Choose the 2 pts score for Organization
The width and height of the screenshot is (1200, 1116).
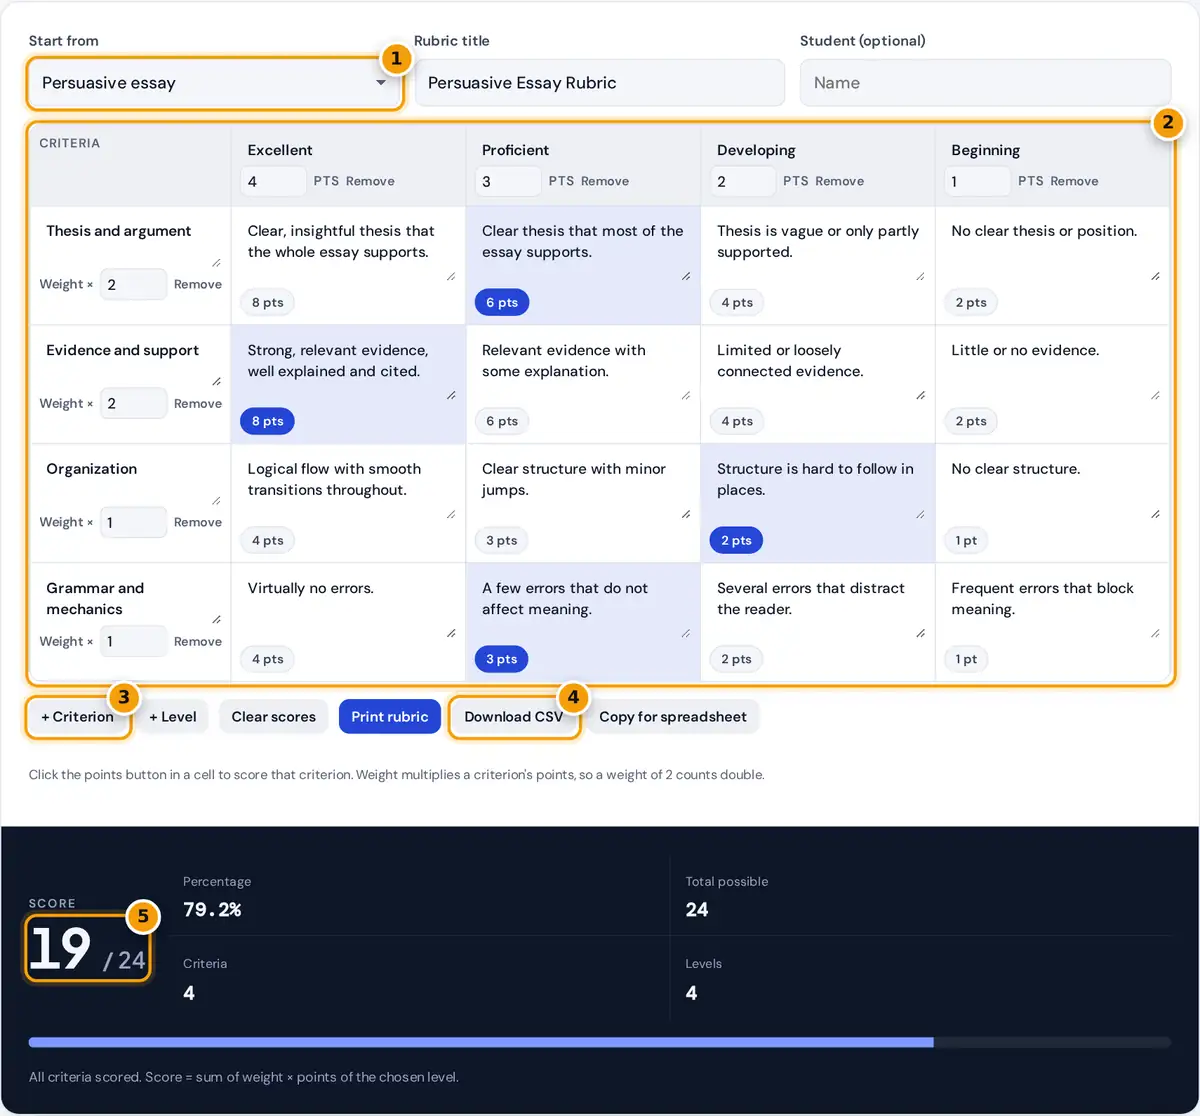[736, 540]
